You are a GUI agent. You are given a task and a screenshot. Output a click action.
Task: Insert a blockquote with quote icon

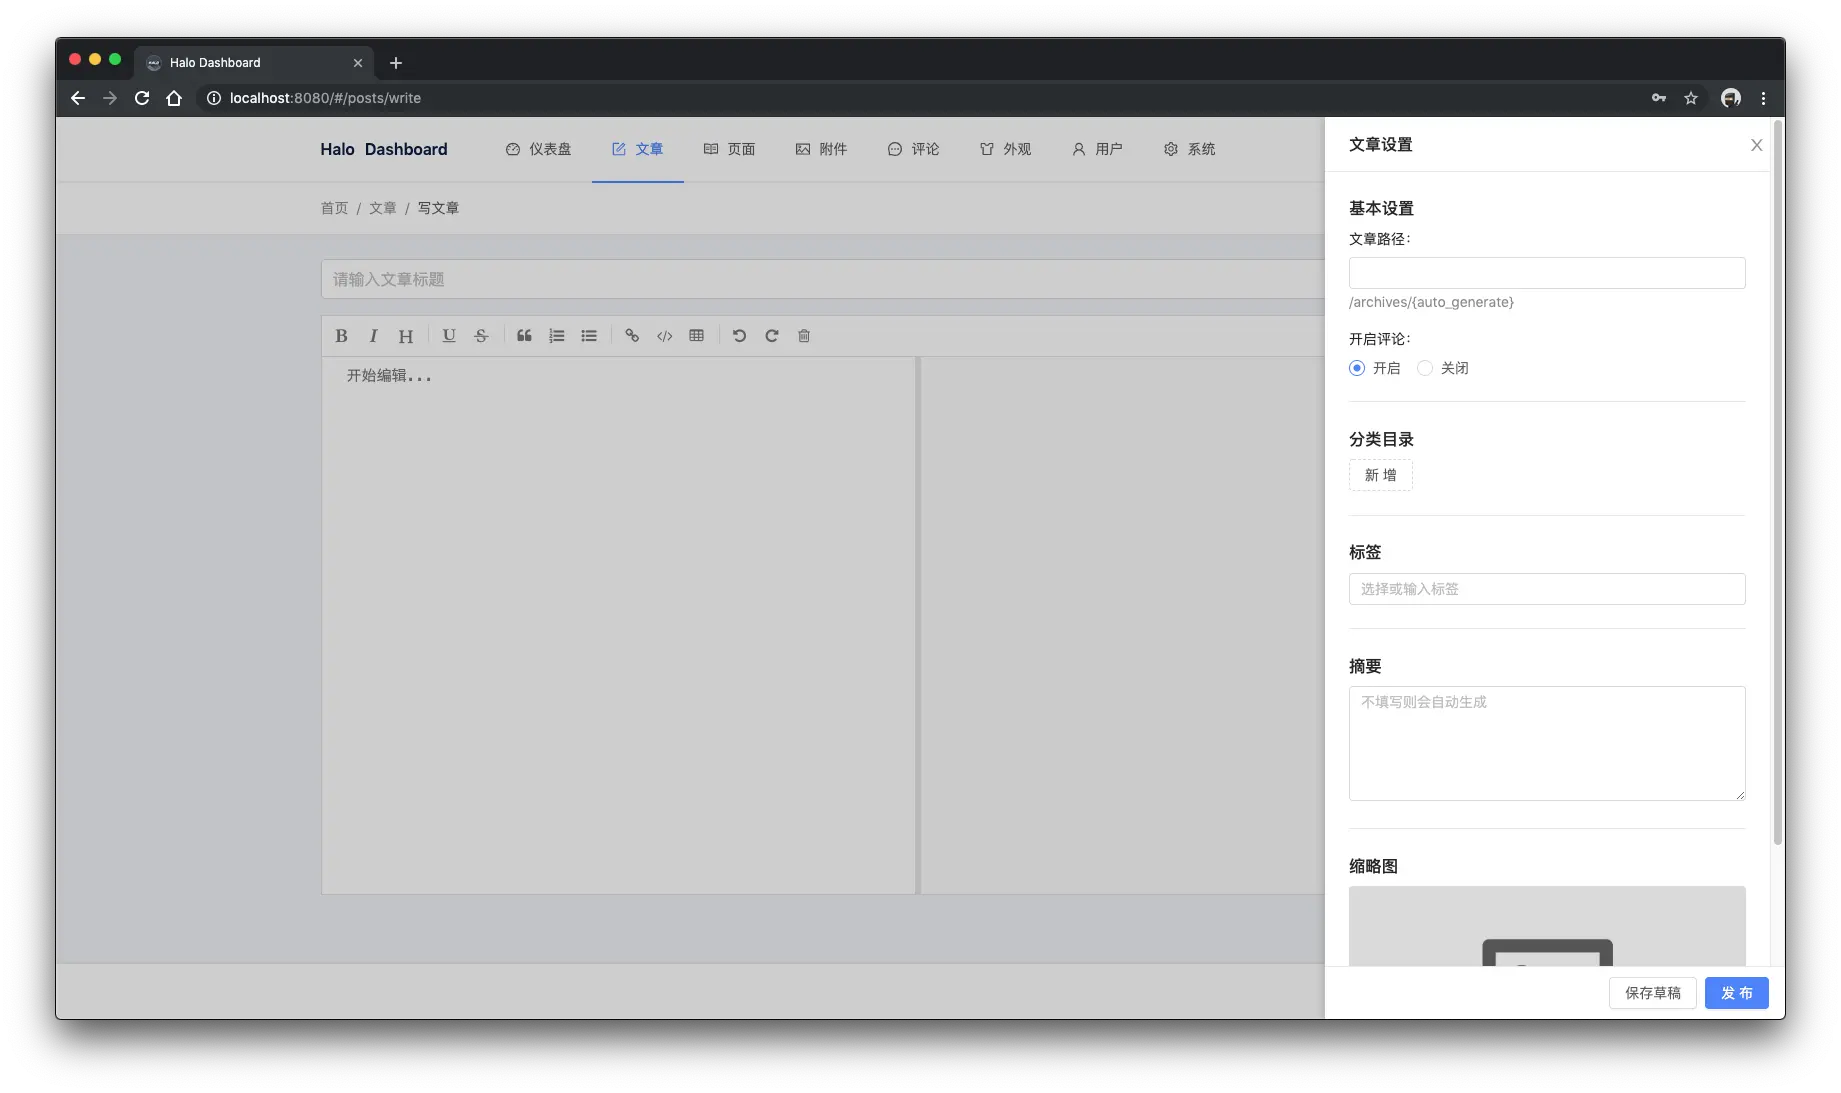(524, 336)
